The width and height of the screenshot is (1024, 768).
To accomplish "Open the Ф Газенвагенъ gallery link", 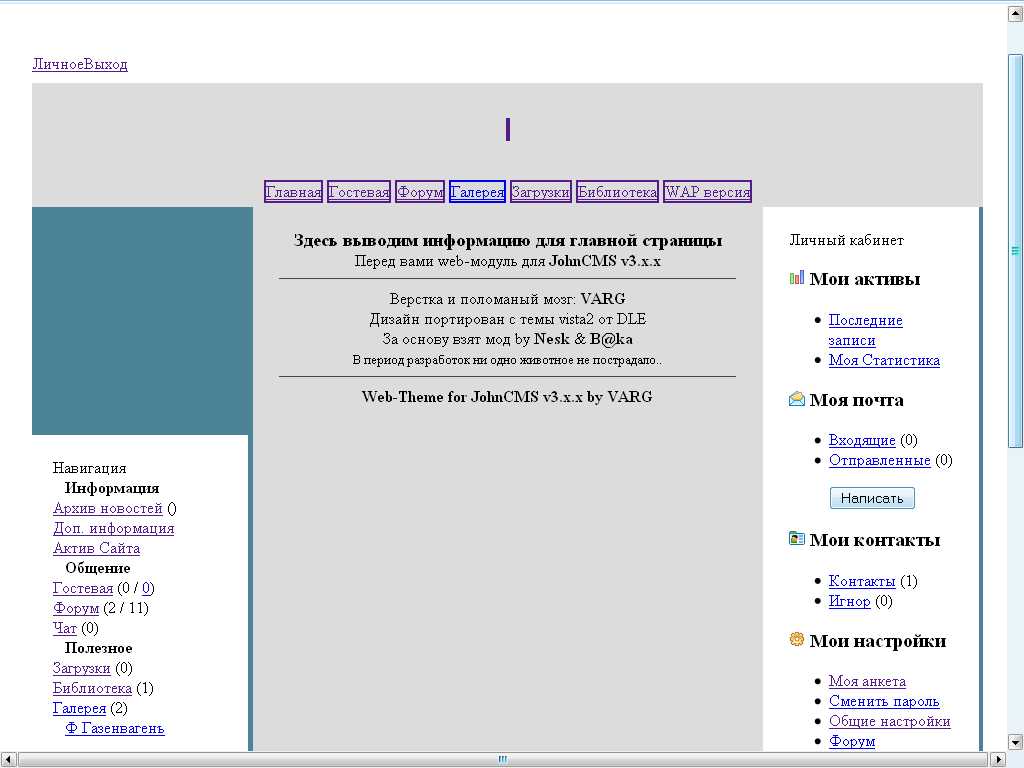I will (x=115, y=728).
